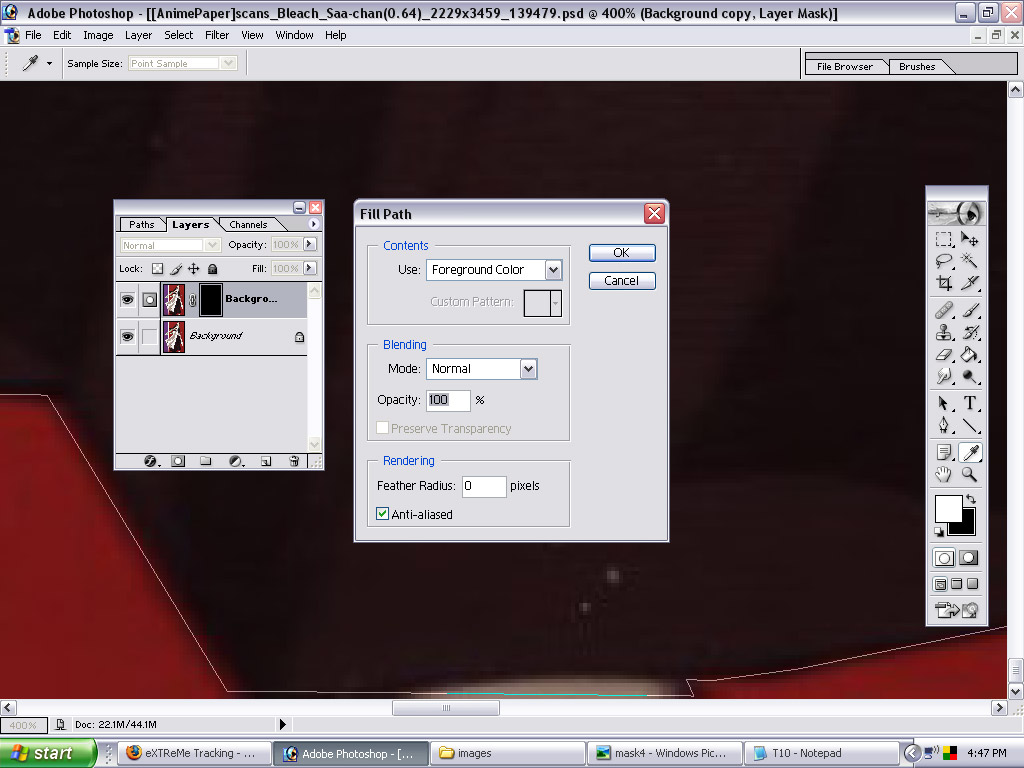Select the Magic Wand tool

970,261
